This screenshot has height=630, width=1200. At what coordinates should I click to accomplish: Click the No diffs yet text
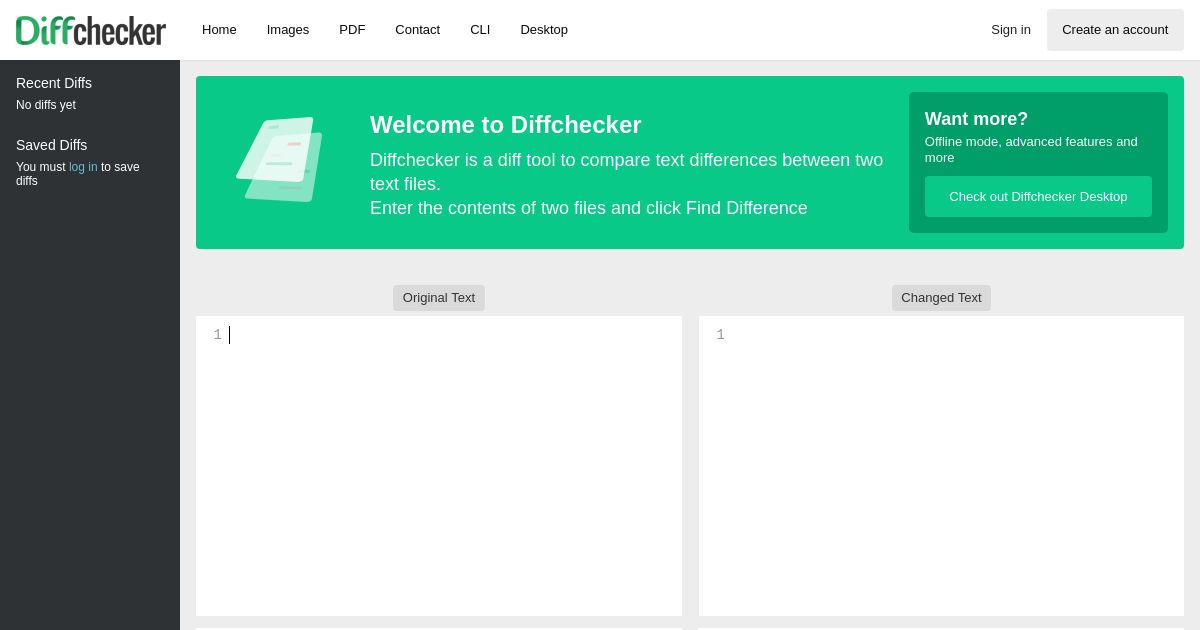46,105
